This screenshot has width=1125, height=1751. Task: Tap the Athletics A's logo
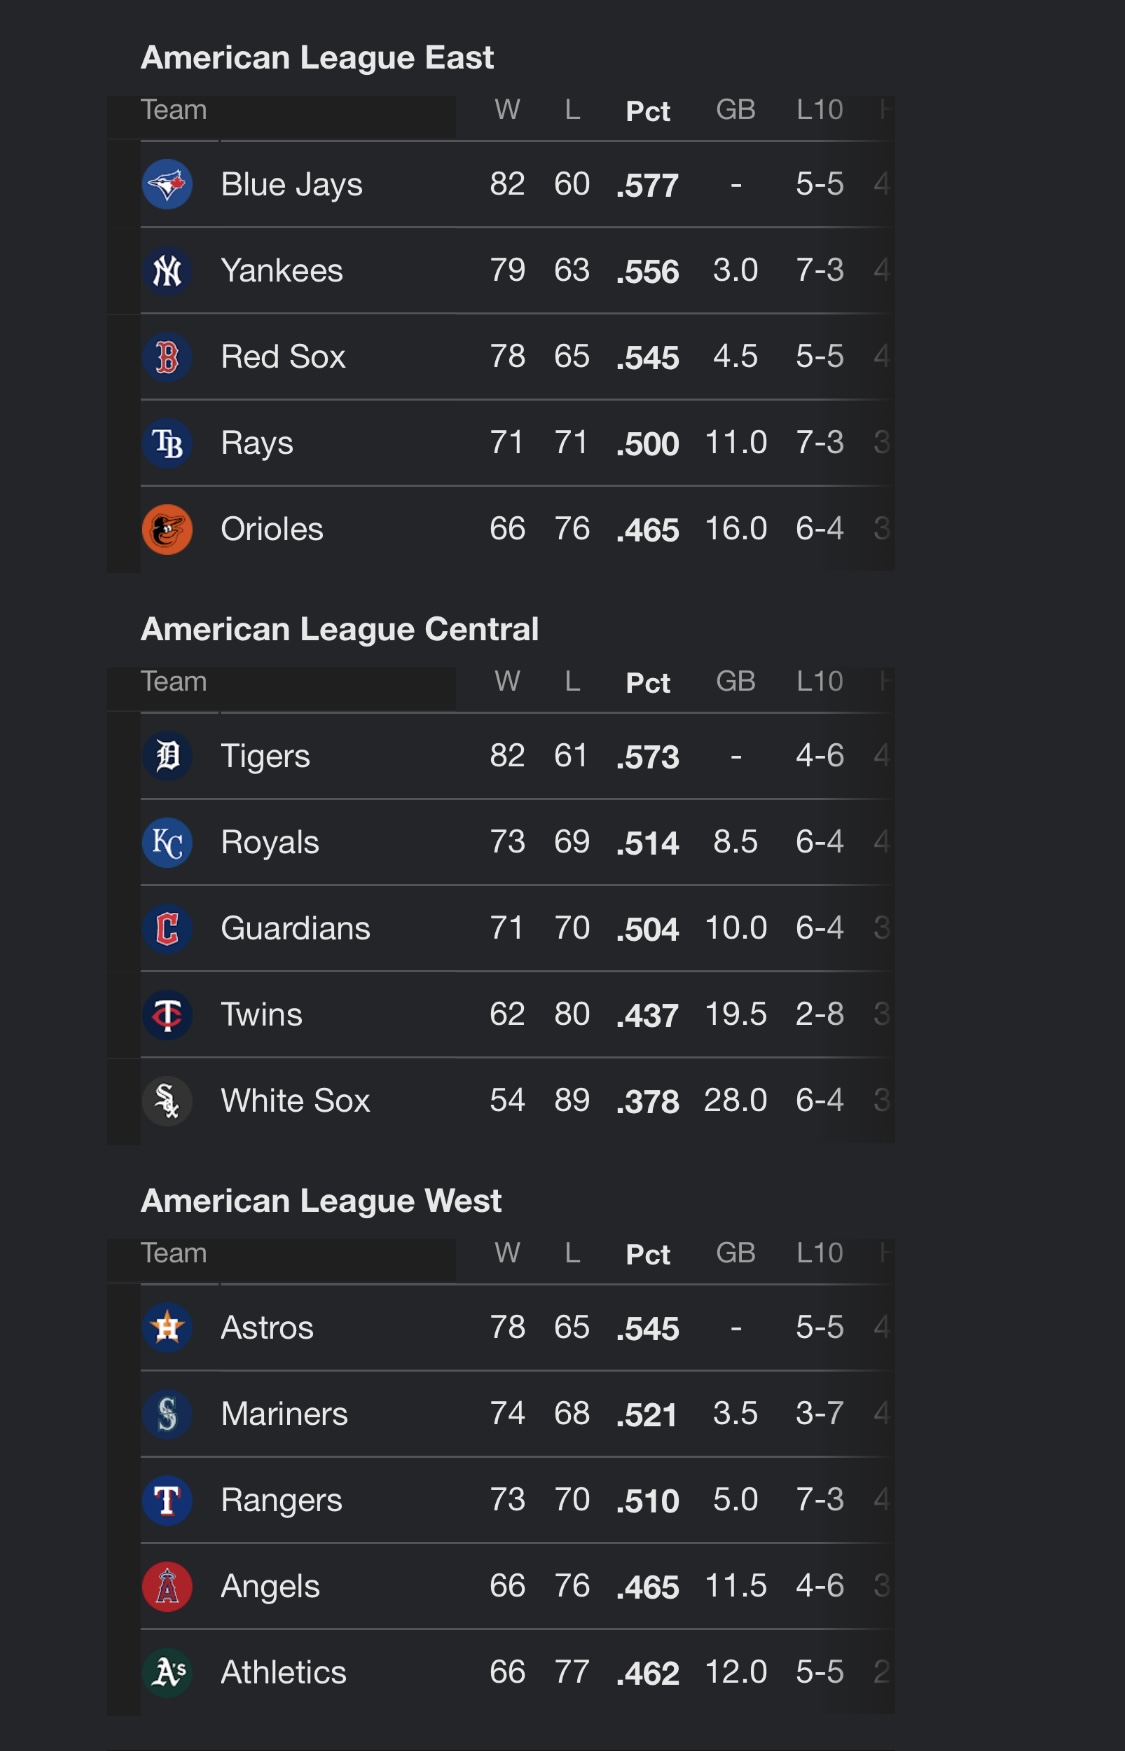pyautogui.click(x=167, y=1672)
